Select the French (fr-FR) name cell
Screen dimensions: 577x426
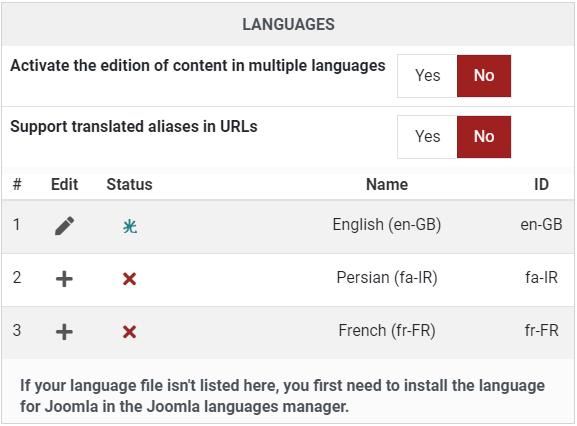click(387, 330)
